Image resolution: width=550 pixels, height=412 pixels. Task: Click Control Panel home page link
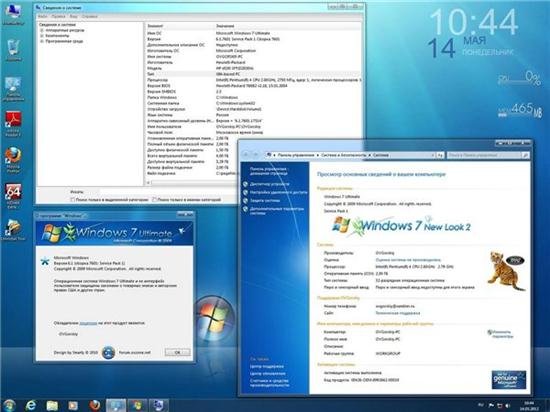click(x=268, y=171)
